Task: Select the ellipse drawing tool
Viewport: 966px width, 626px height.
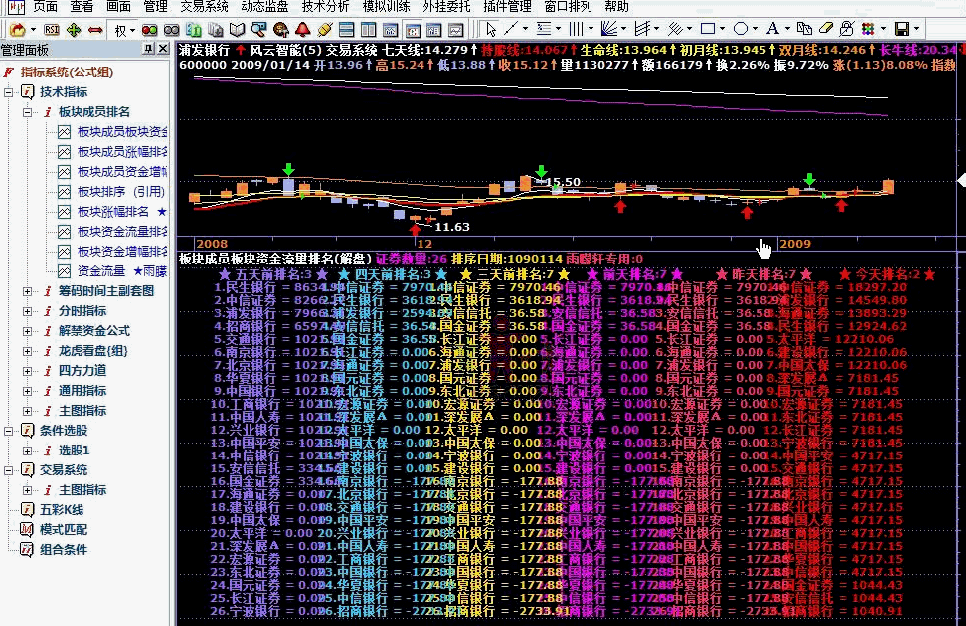Action: [x=741, y=28]
